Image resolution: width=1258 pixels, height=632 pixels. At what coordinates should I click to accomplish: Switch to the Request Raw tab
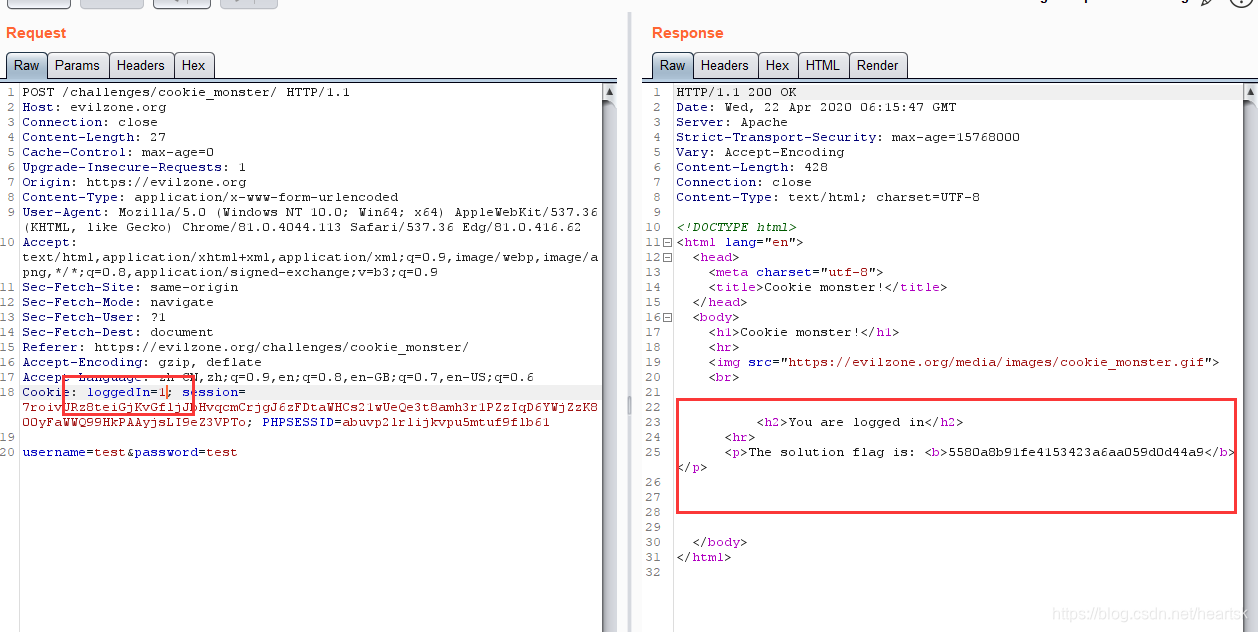[26, 66]
